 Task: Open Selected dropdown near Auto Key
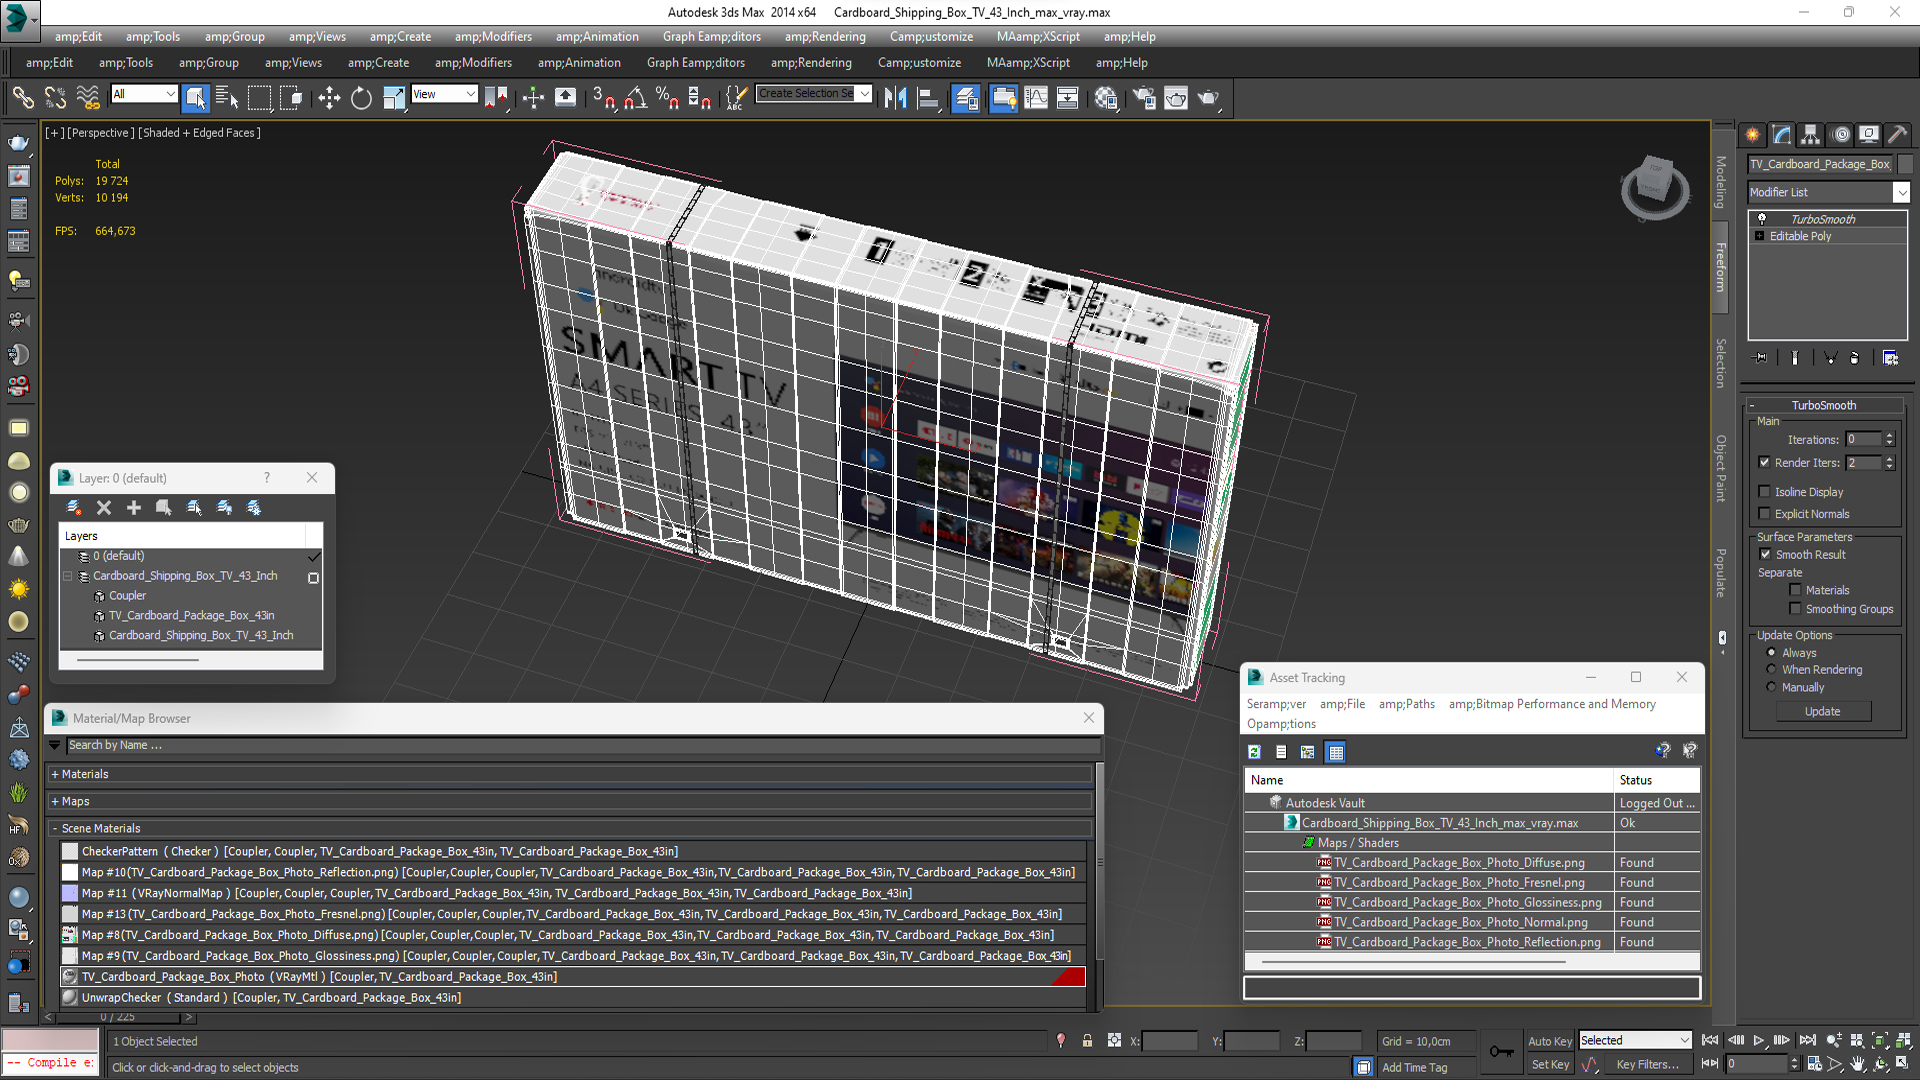point(1634,1040)
